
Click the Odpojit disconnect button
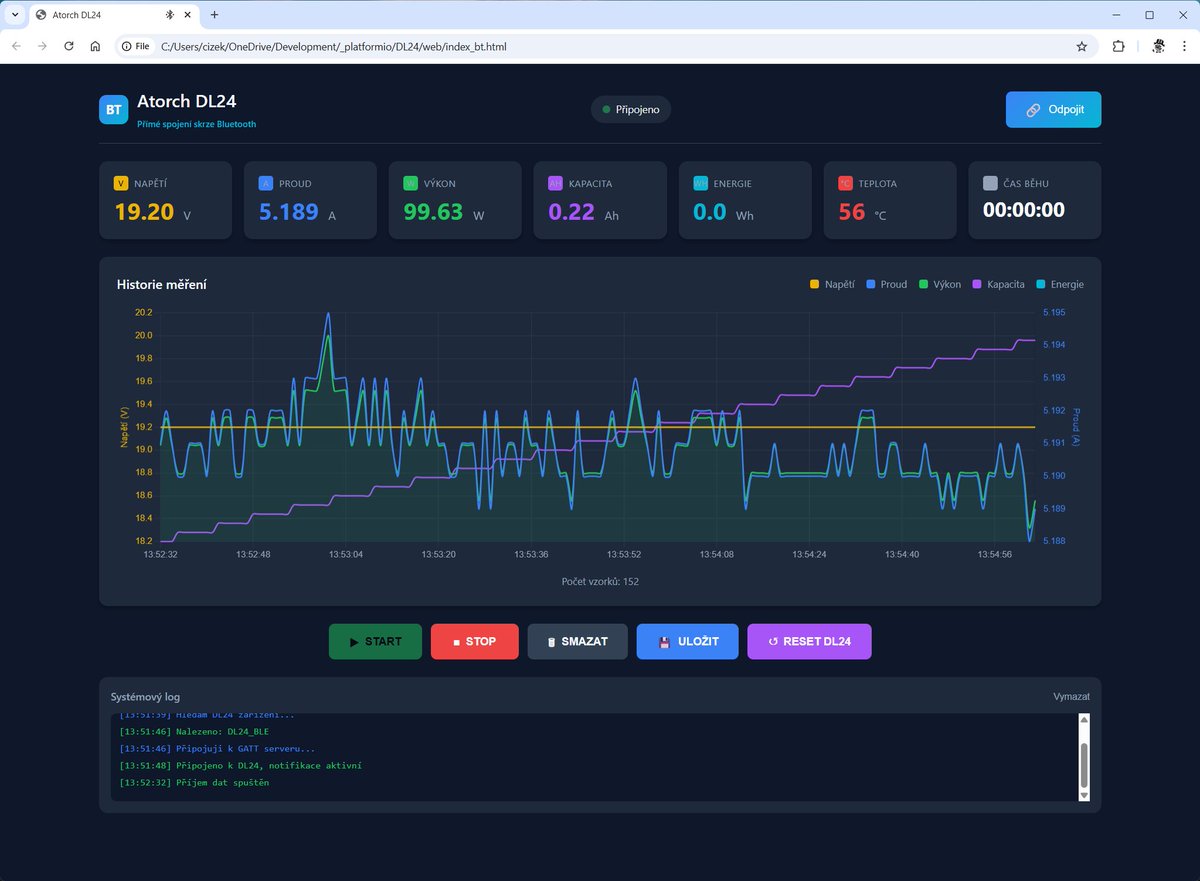click(x=1053, y=110)
